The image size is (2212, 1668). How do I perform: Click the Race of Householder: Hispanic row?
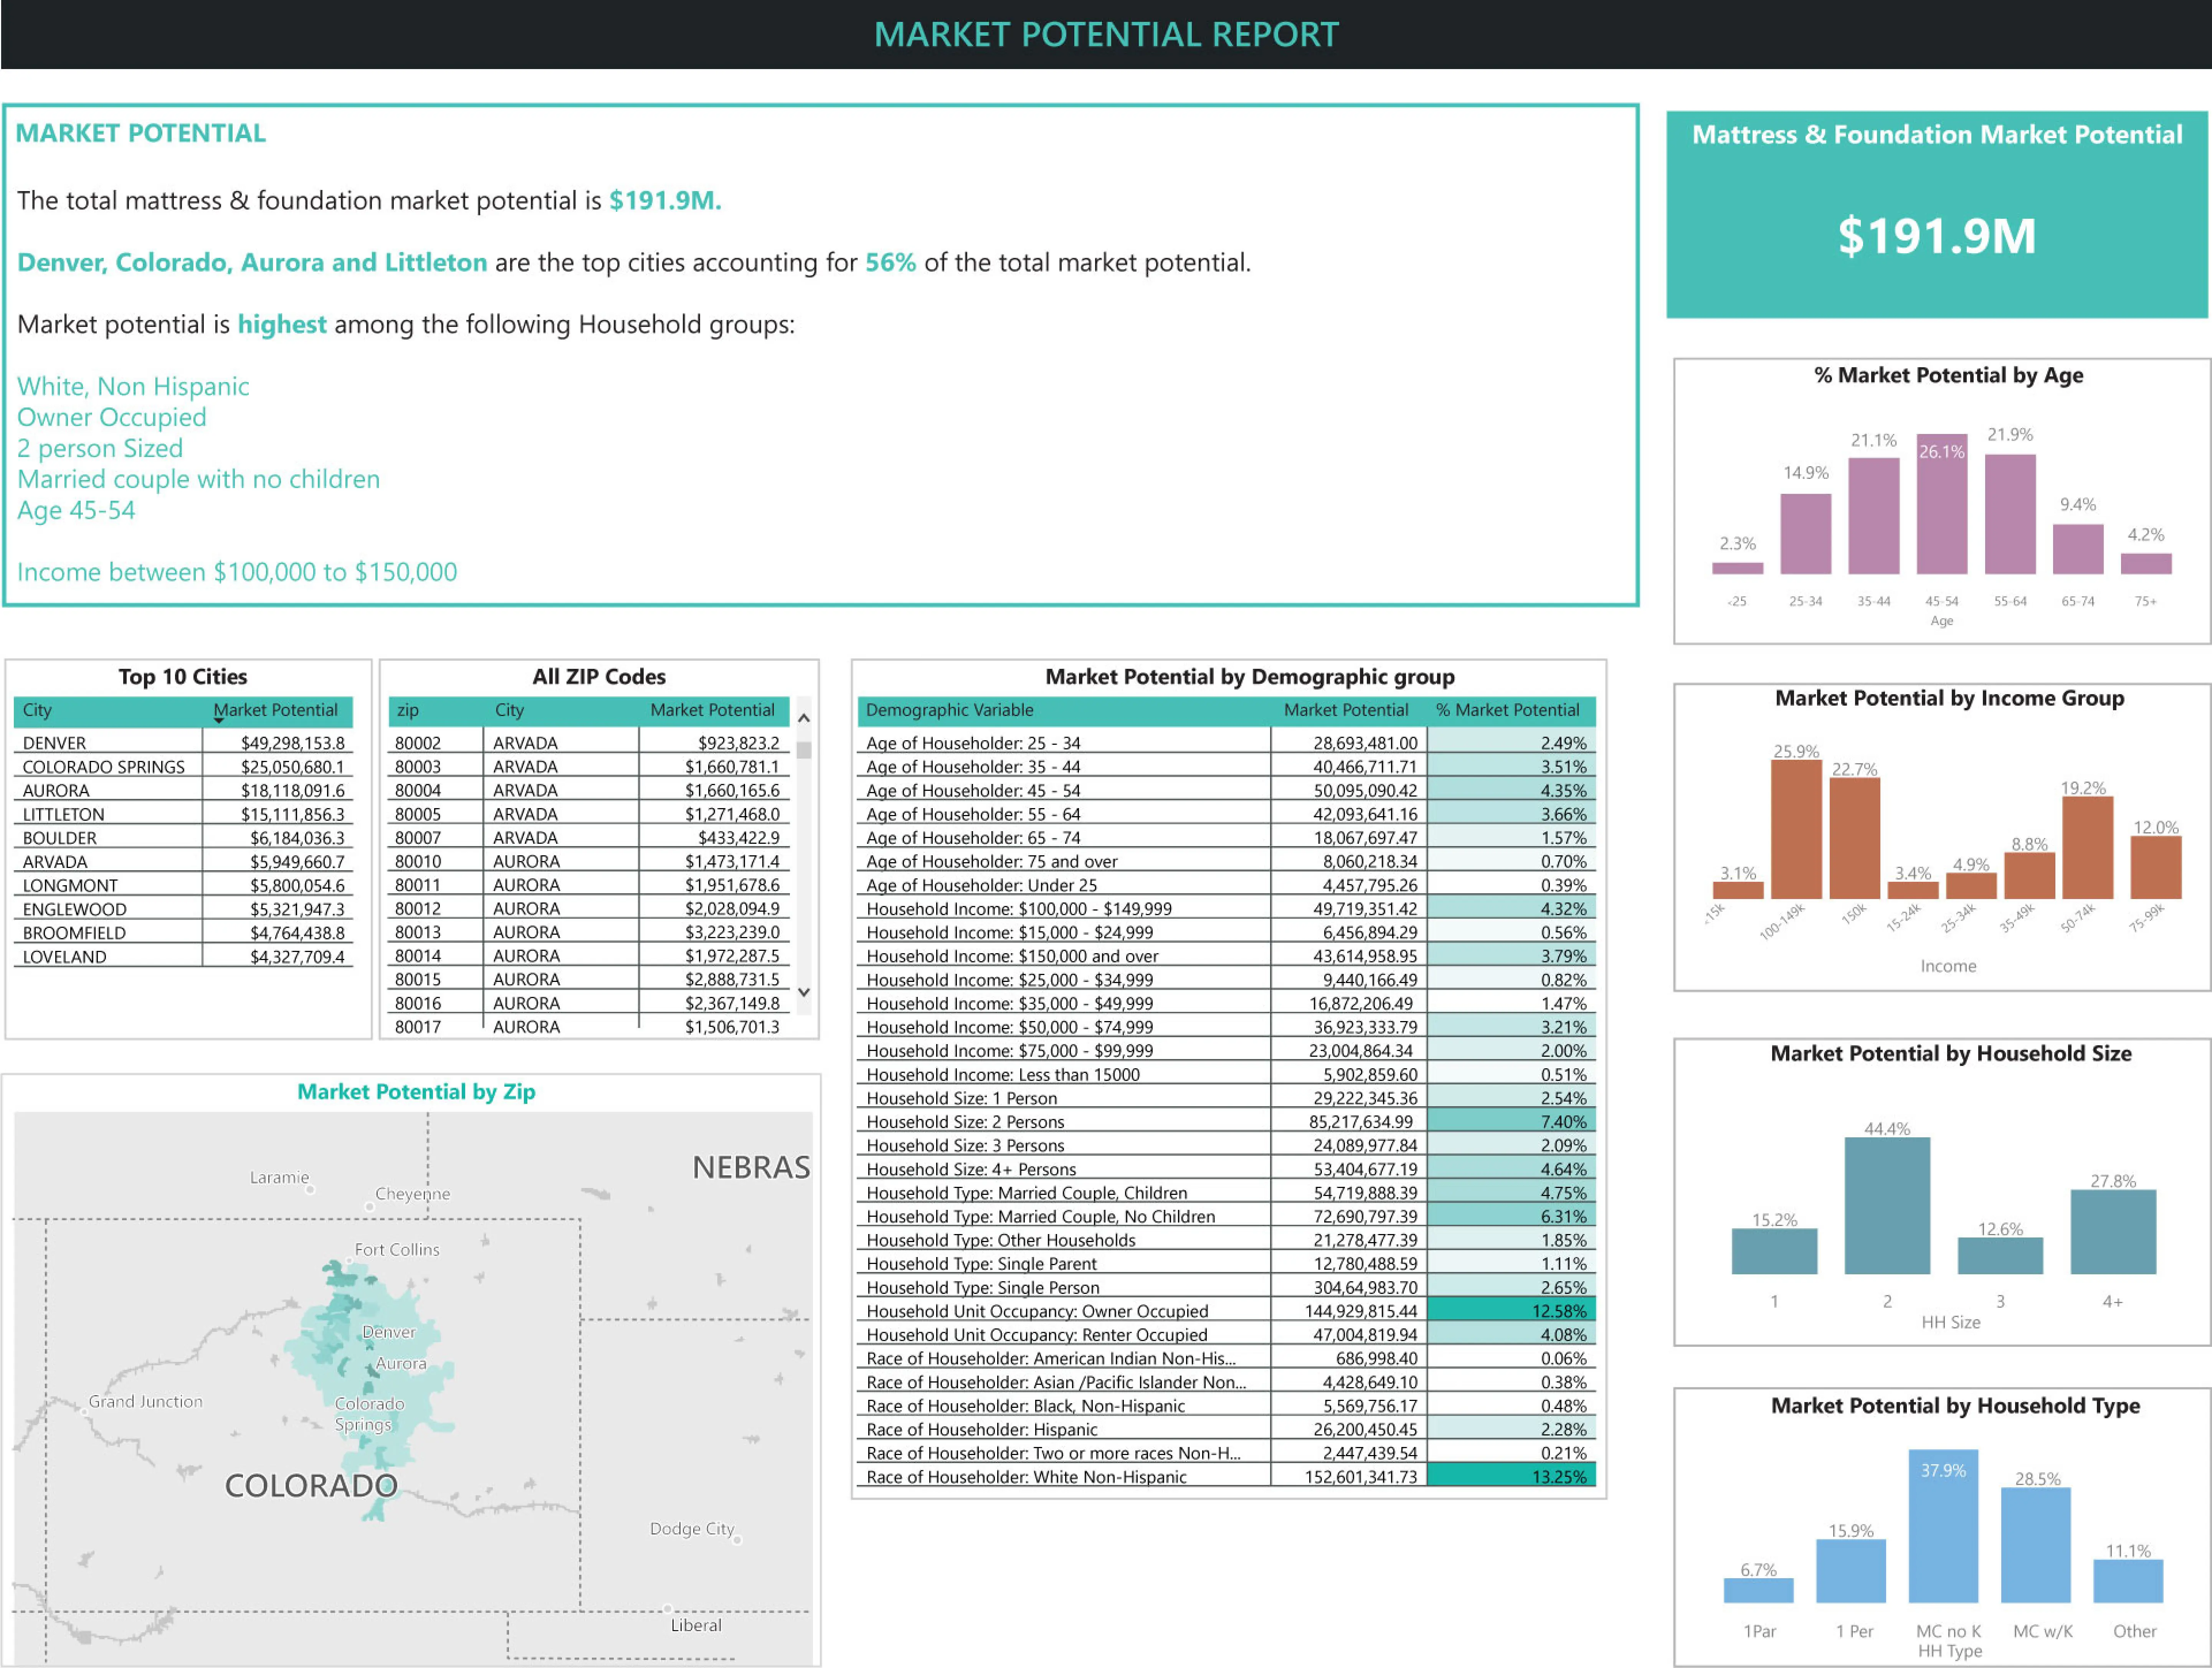(1226, 1430)
